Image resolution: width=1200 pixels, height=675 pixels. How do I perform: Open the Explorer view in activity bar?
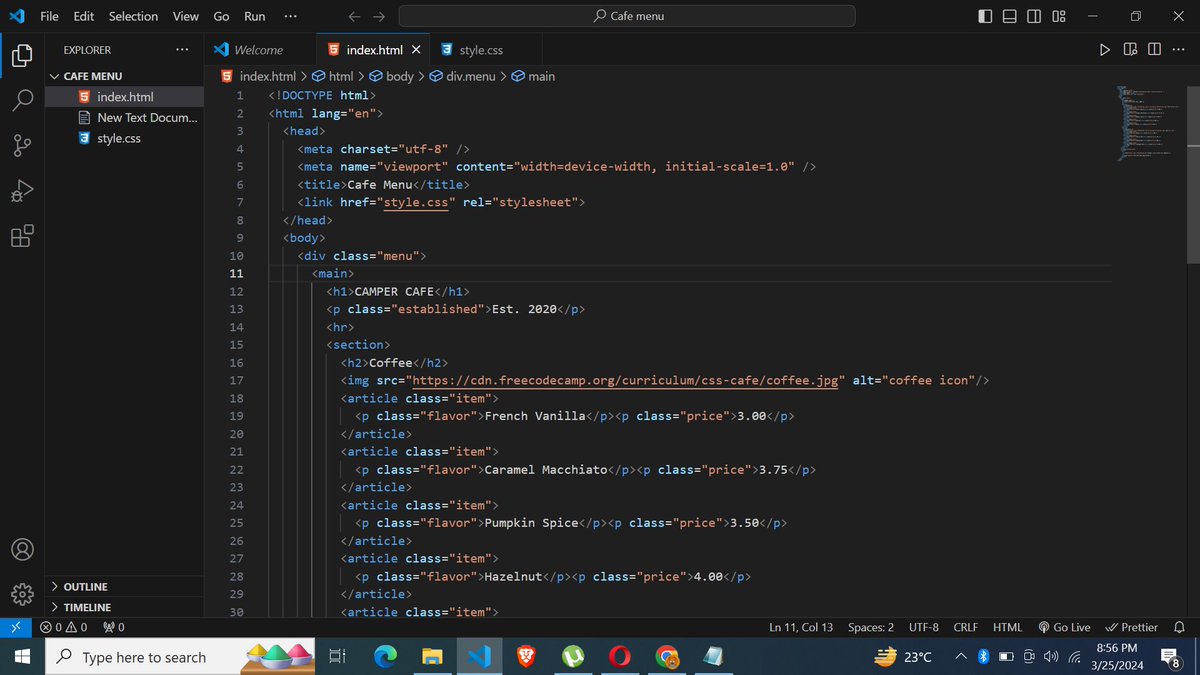[x=22, y=55]
